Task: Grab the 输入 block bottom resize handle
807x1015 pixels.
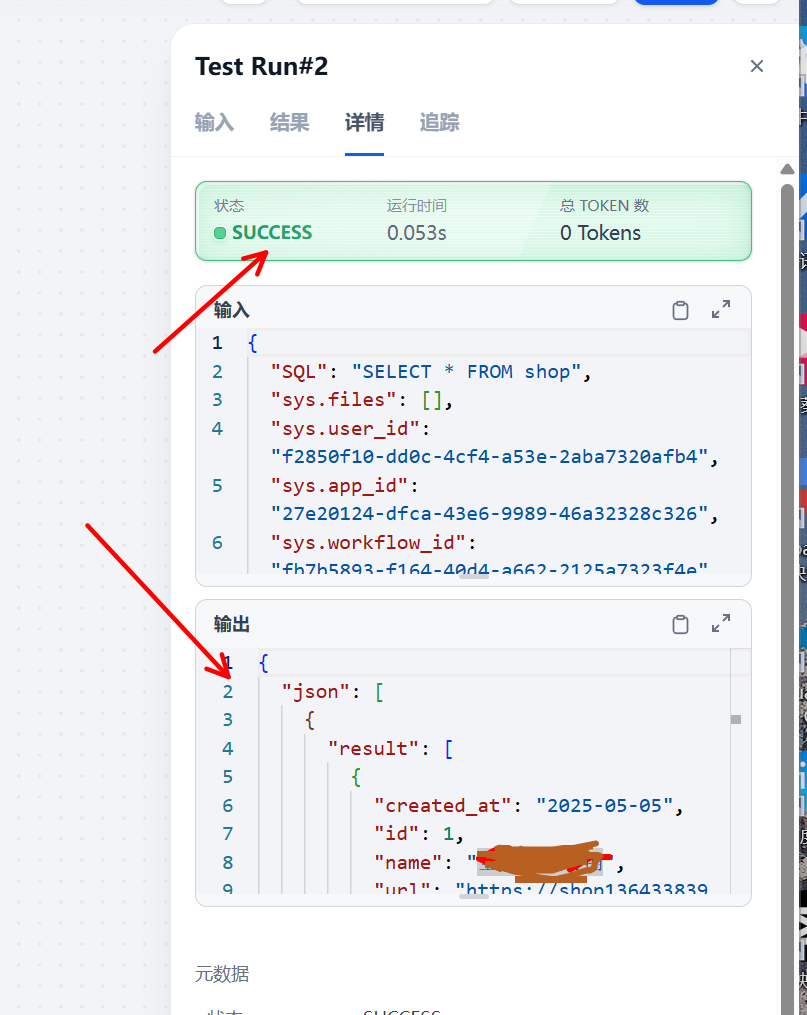Action: coord(473,579)
